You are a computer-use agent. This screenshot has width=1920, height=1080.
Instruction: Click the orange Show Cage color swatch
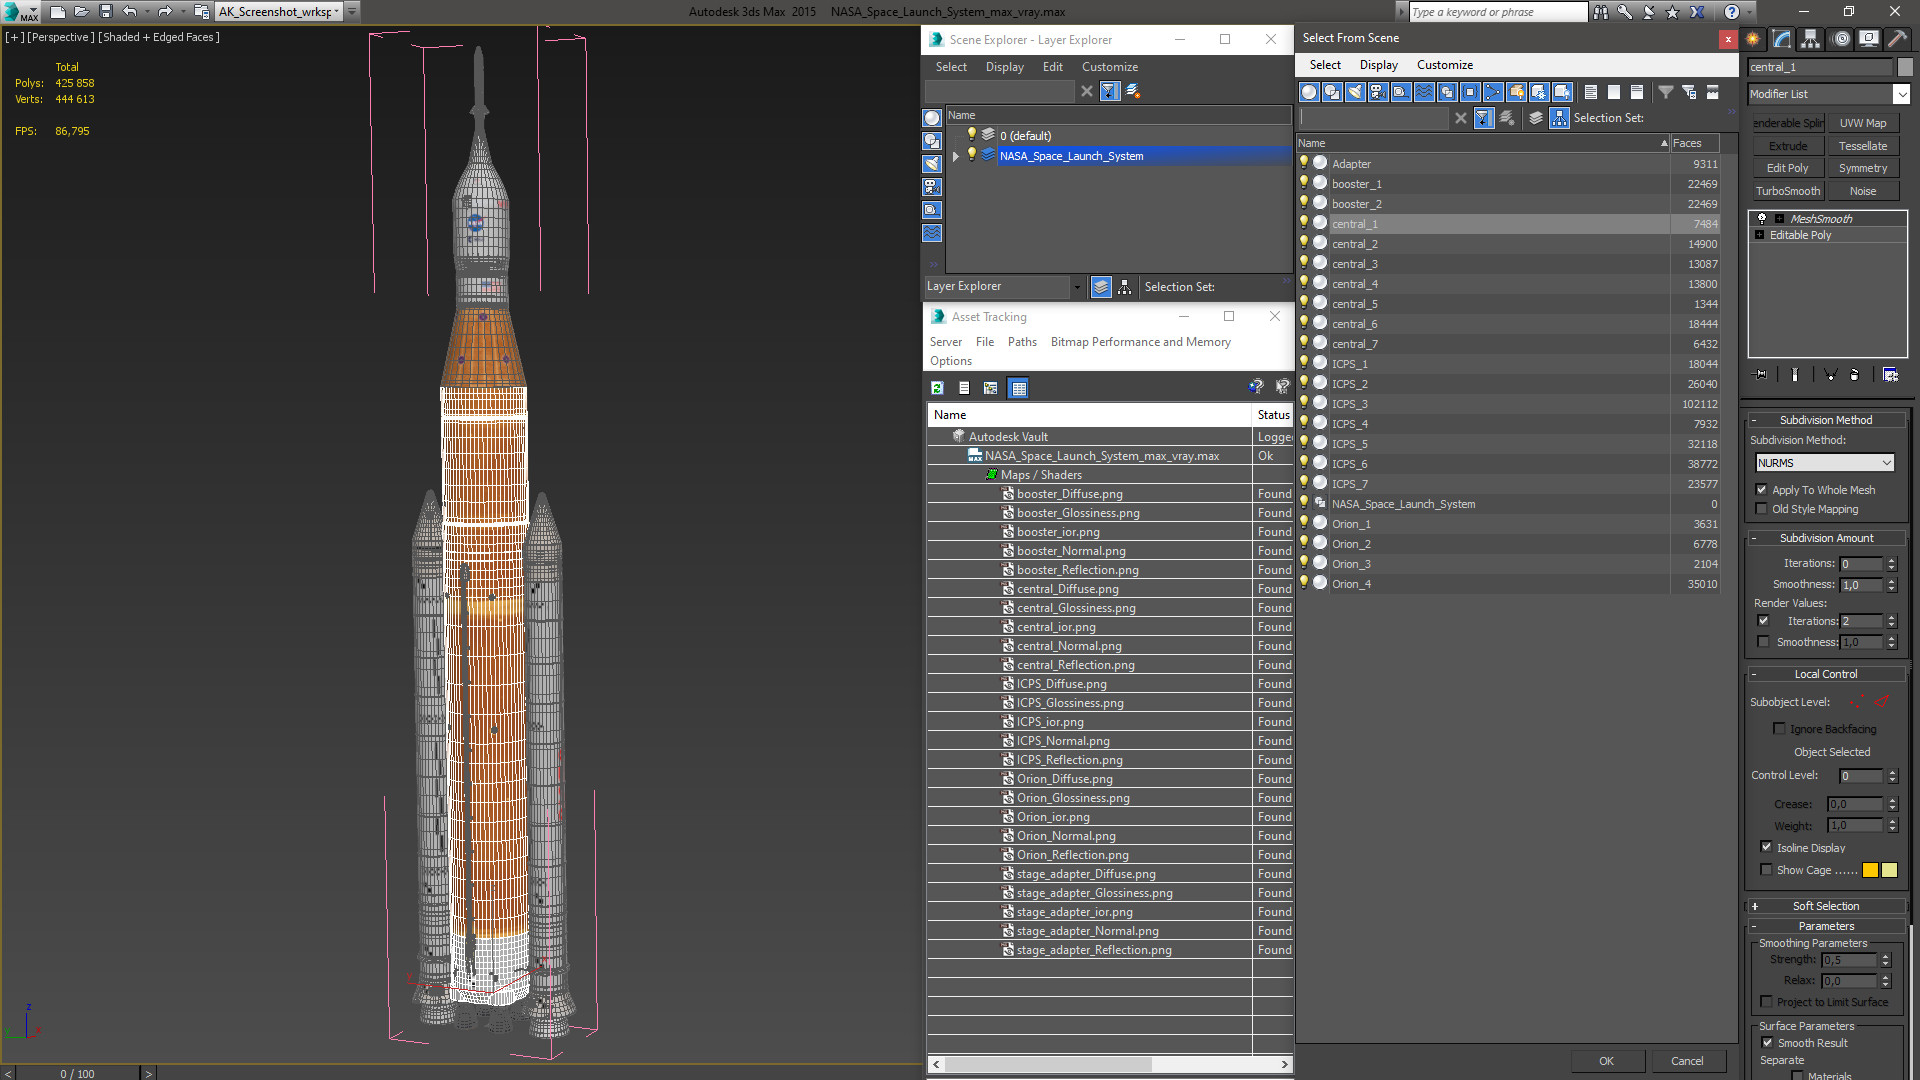[x=1870, y=870]
